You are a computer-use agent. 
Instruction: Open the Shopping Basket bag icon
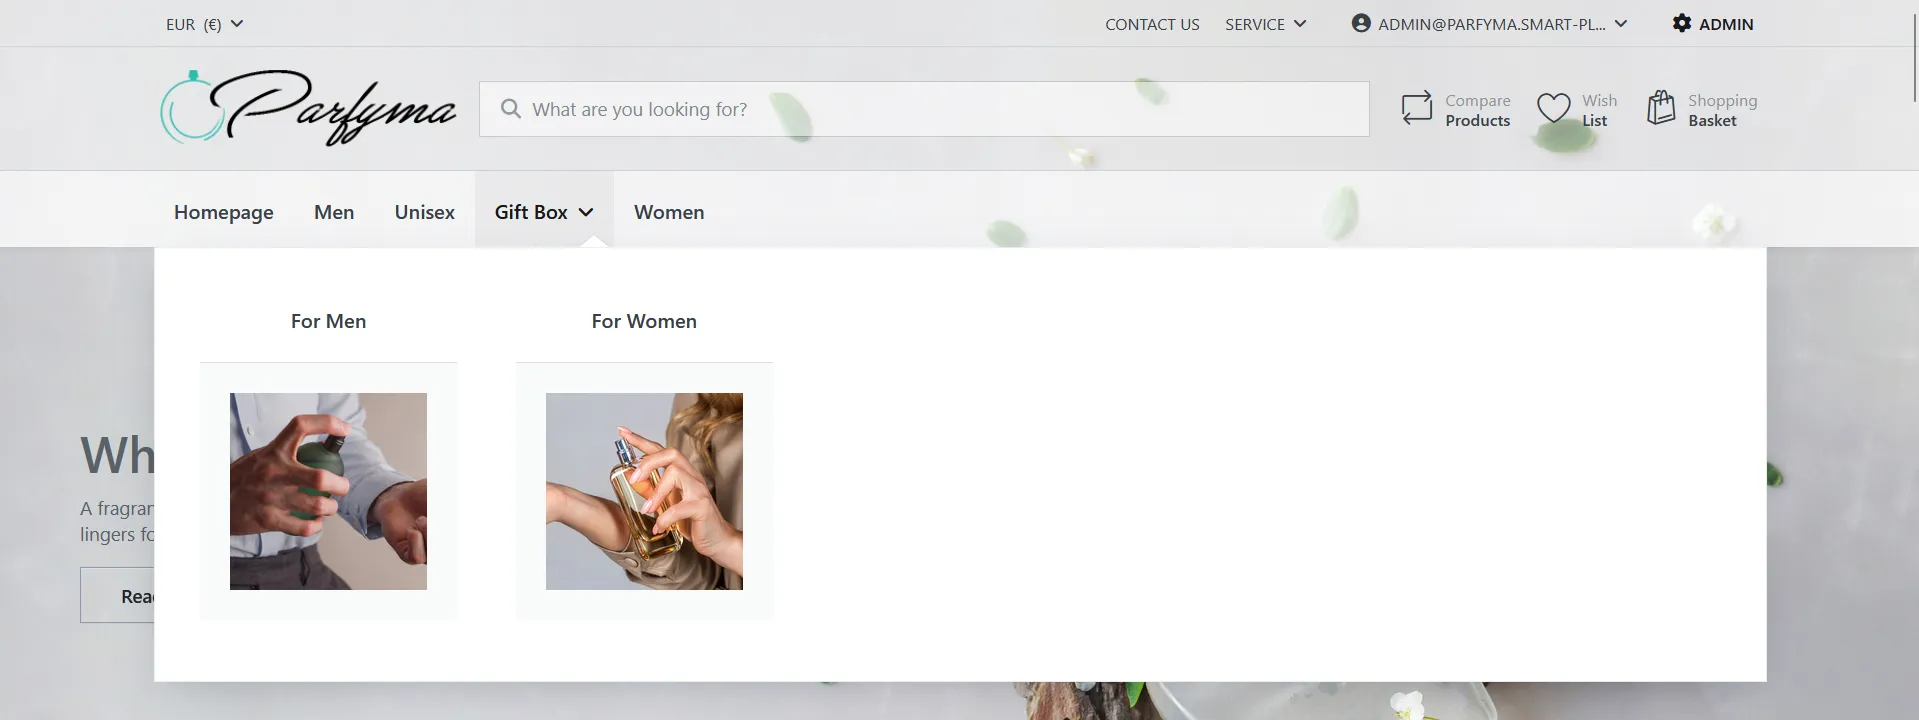point(1661,107)
